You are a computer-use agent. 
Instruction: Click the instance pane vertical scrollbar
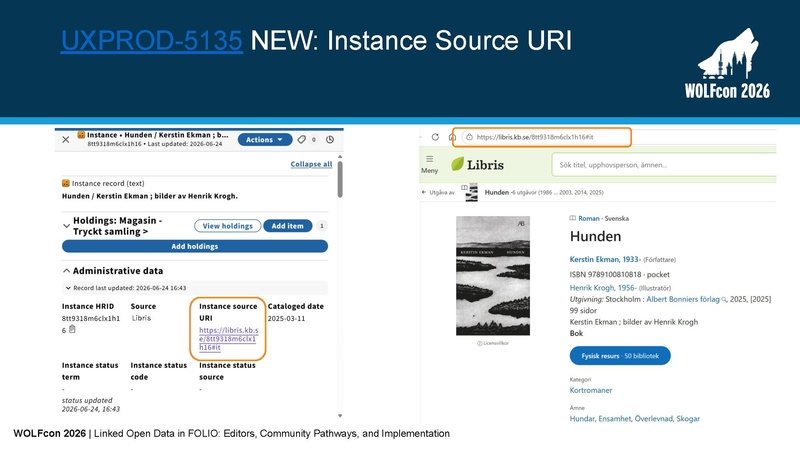(x=340, y=179)
